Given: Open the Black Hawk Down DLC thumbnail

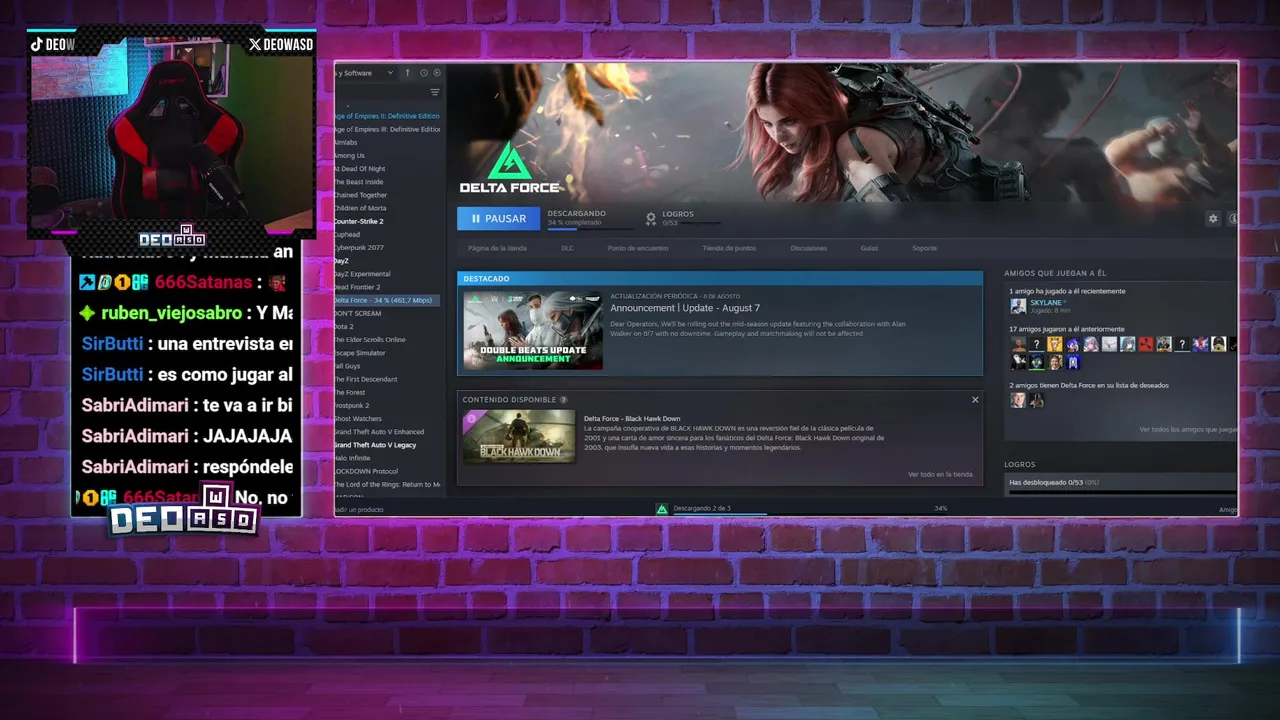Looking at the screenshot, I should (x=519, y=437).
